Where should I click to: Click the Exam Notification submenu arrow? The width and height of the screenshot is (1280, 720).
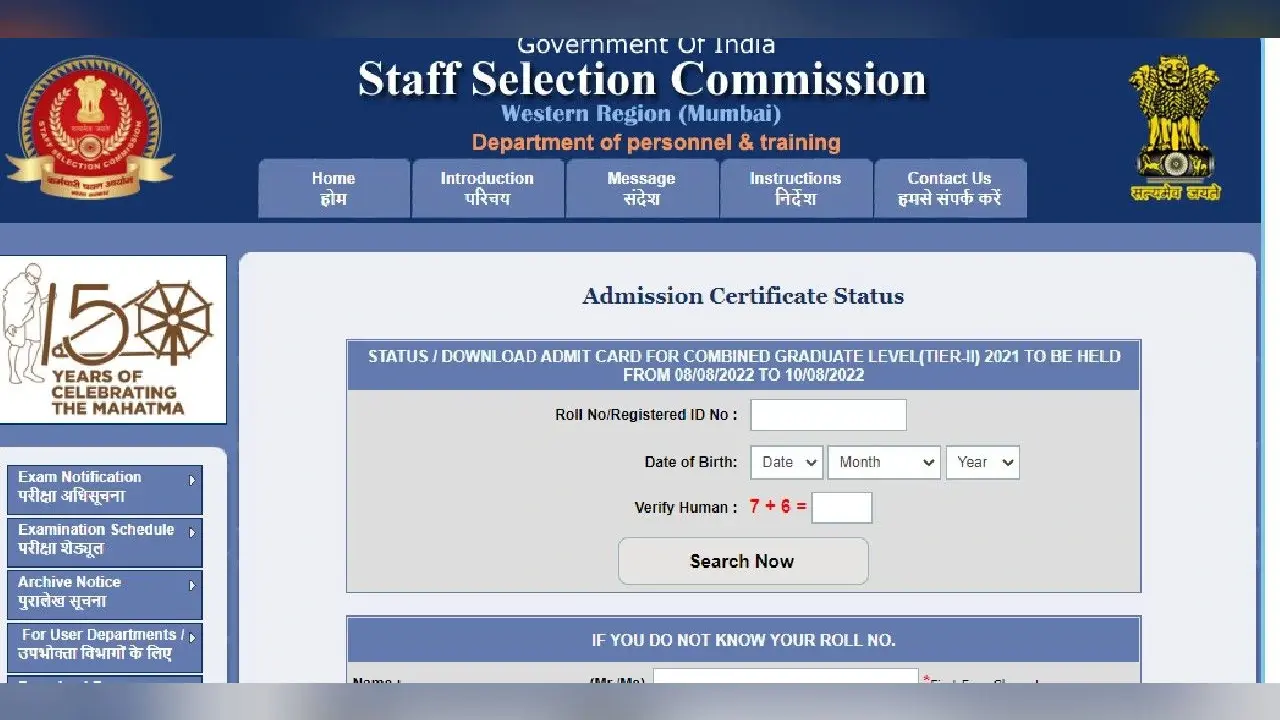[x=192, y=480]
